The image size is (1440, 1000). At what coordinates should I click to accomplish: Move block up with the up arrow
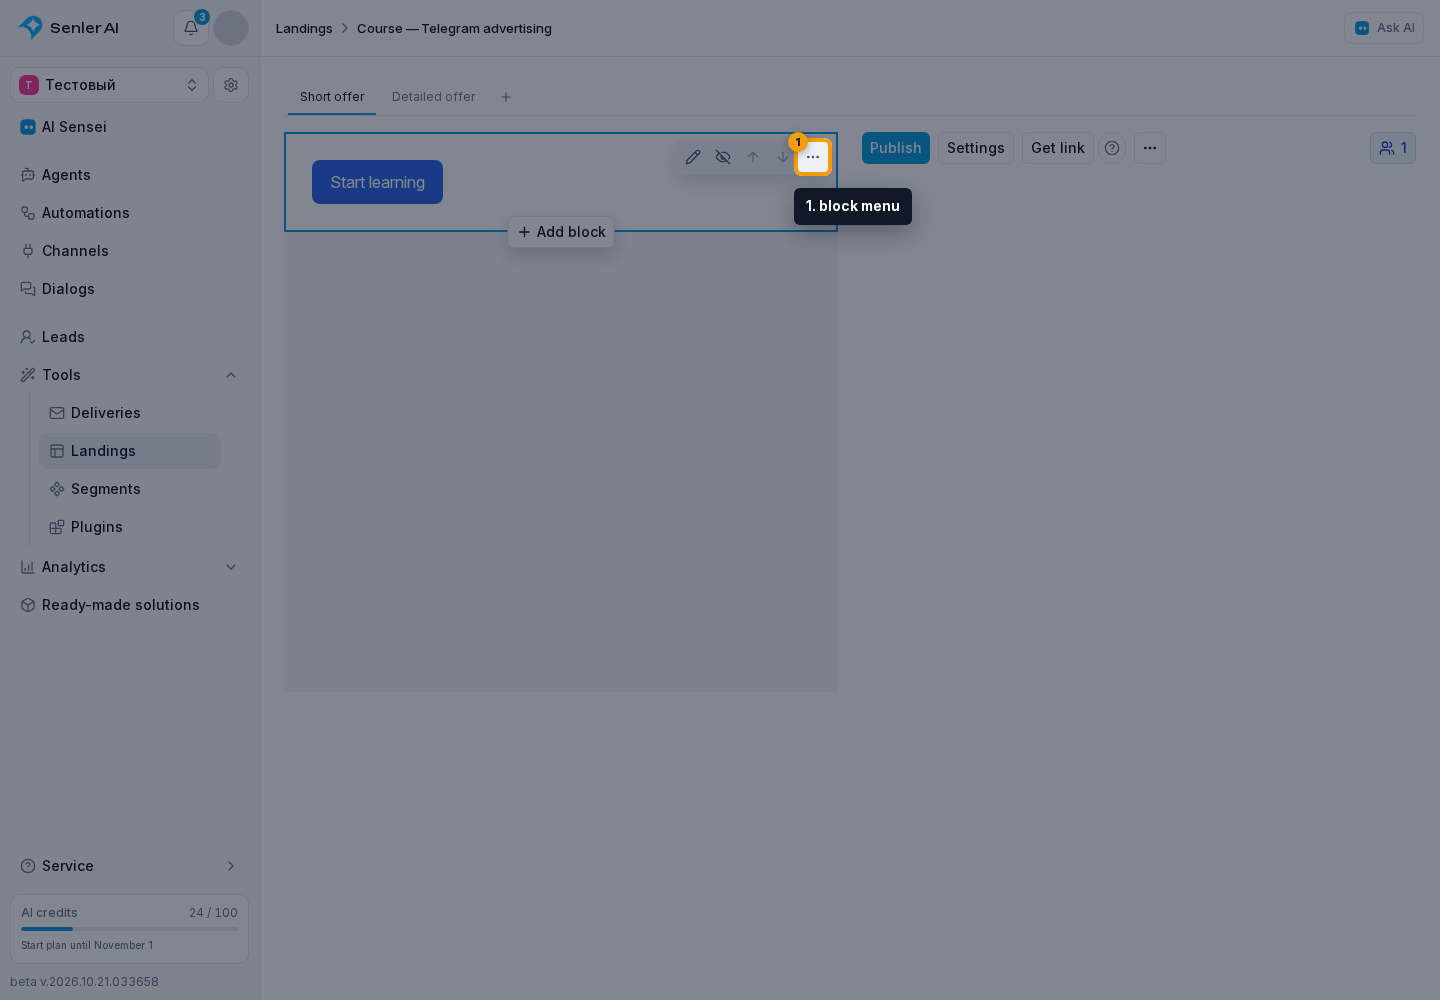(753, 157)
